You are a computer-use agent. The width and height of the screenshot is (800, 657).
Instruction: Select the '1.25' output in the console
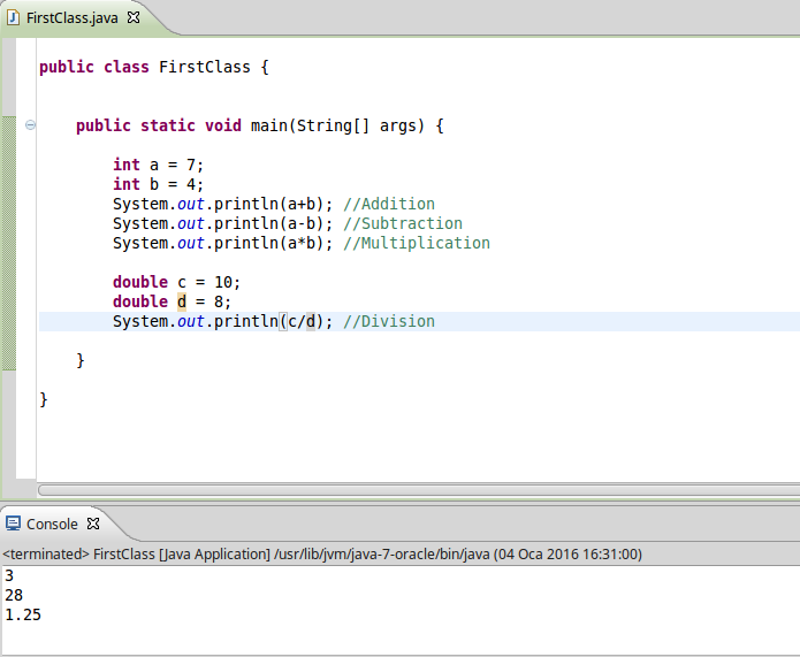tap(21, 615)
